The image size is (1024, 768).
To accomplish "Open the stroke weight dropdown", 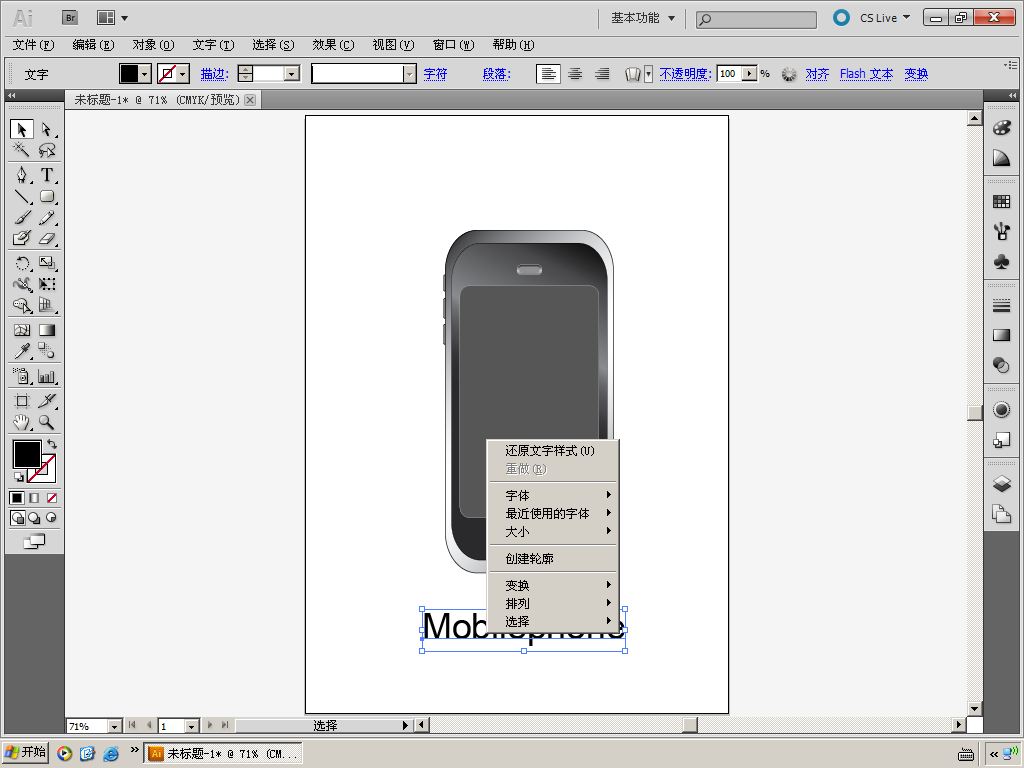I will tap(291, 74).
